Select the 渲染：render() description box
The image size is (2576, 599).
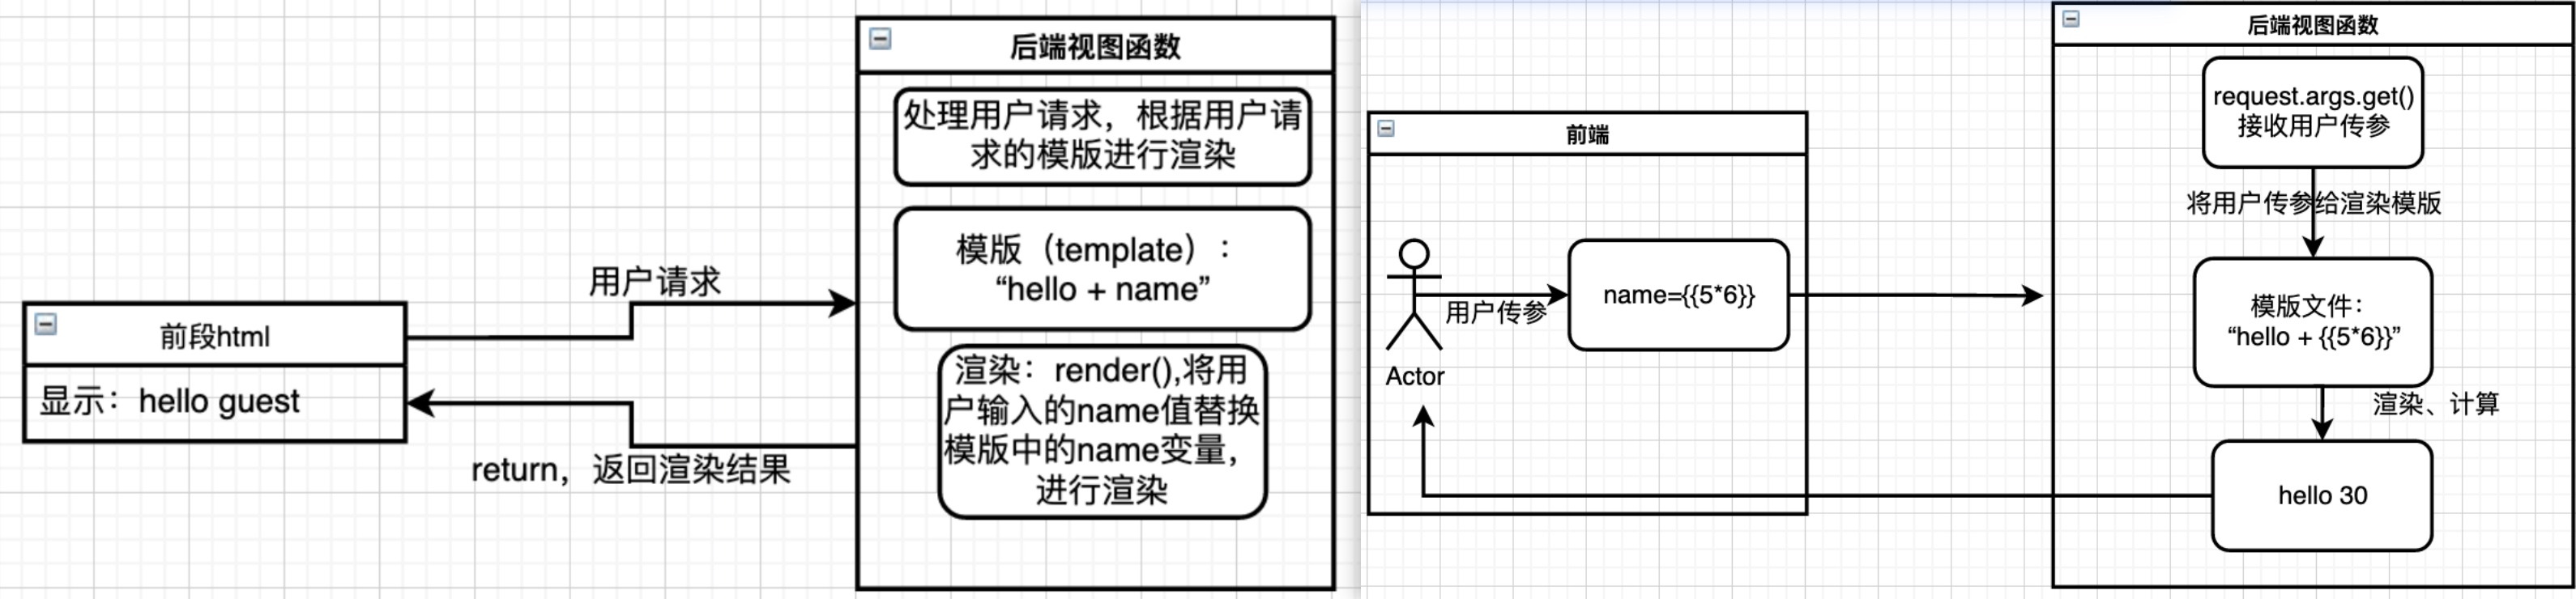tap(1102, 431)
